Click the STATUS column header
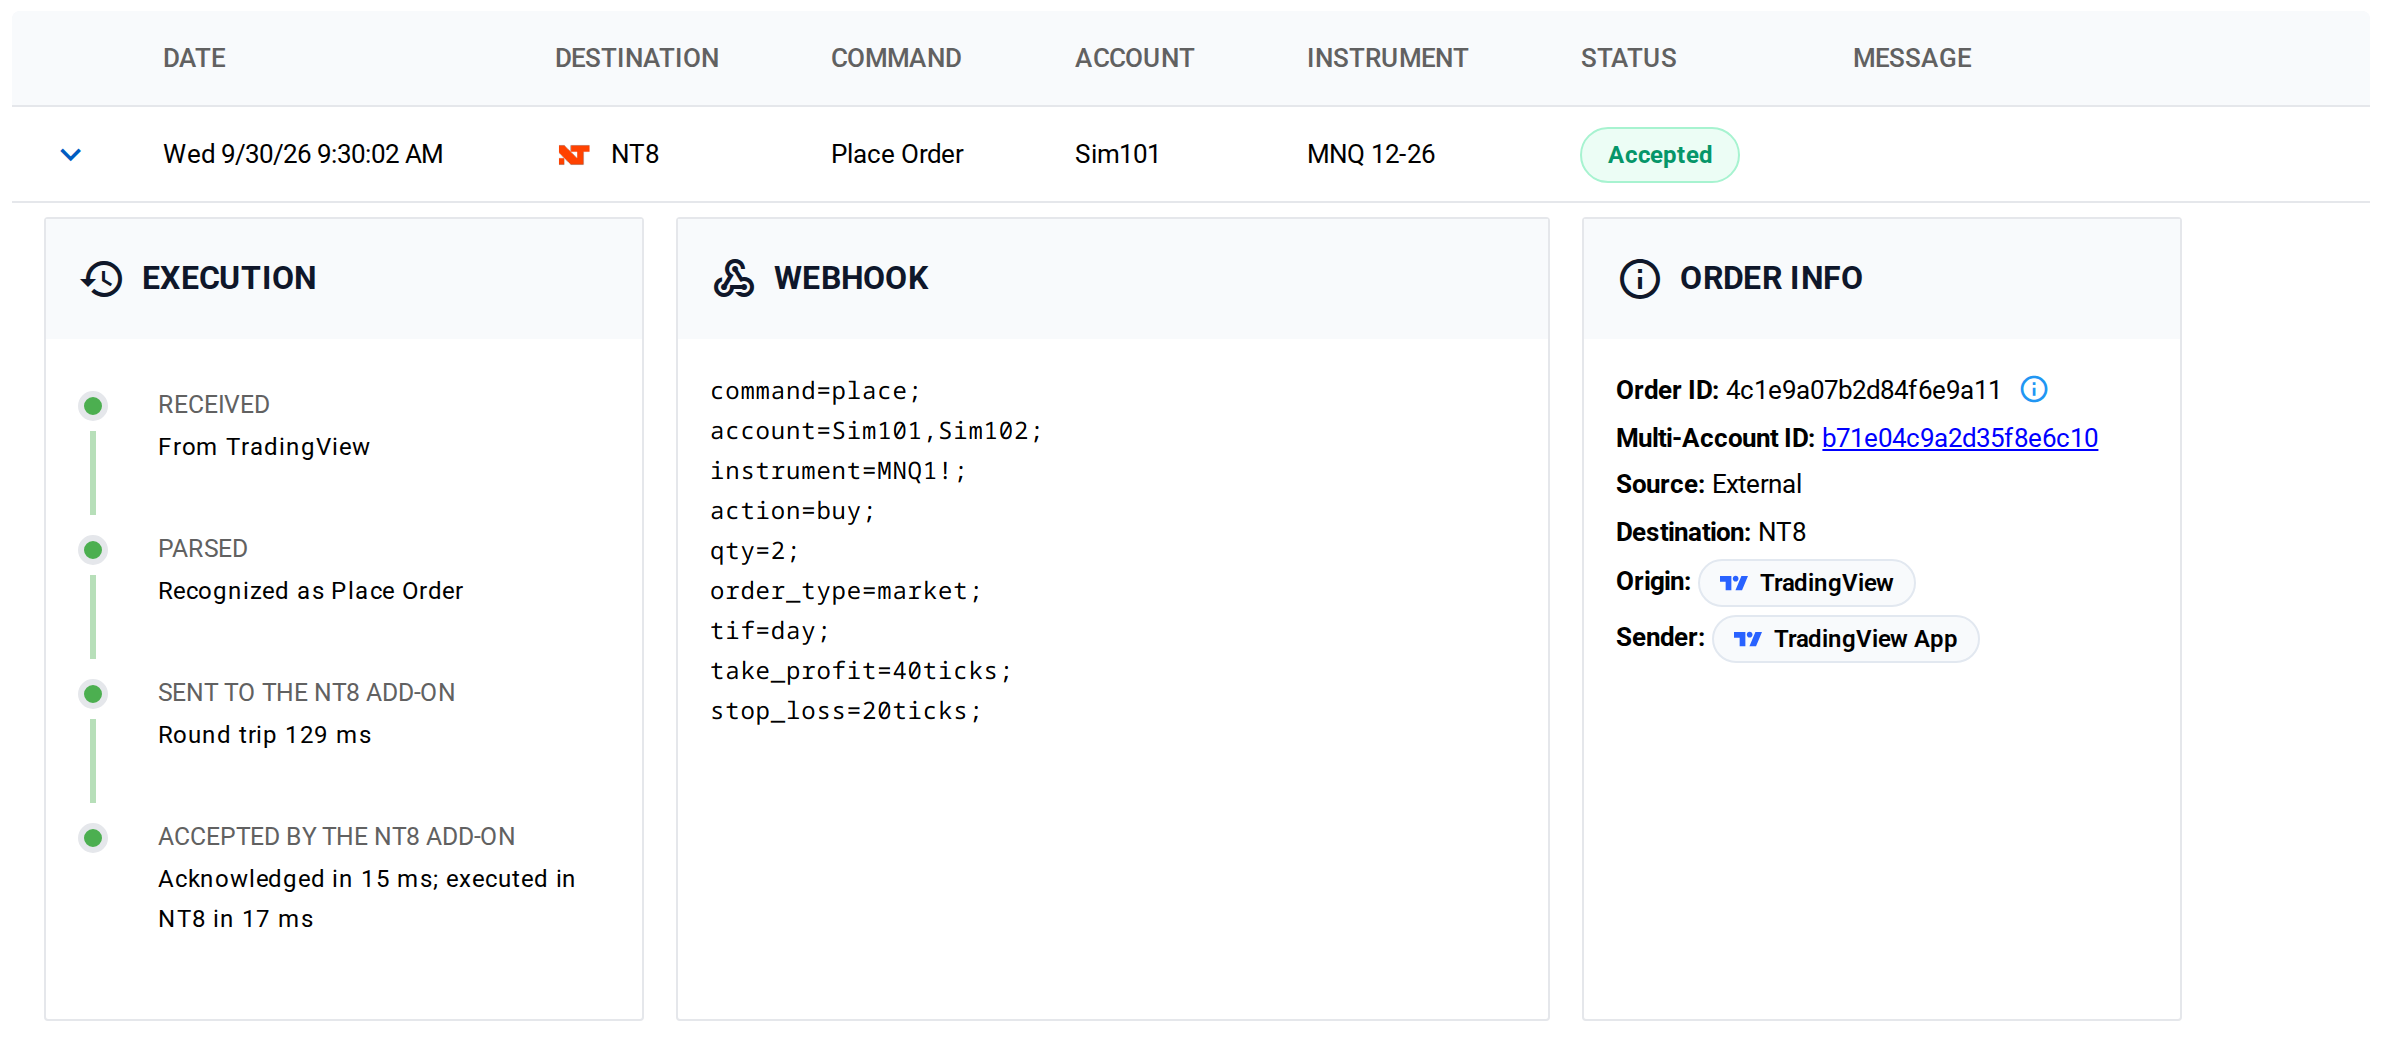This screenshot has height=1048, width=2382. tap(1628, 58)
